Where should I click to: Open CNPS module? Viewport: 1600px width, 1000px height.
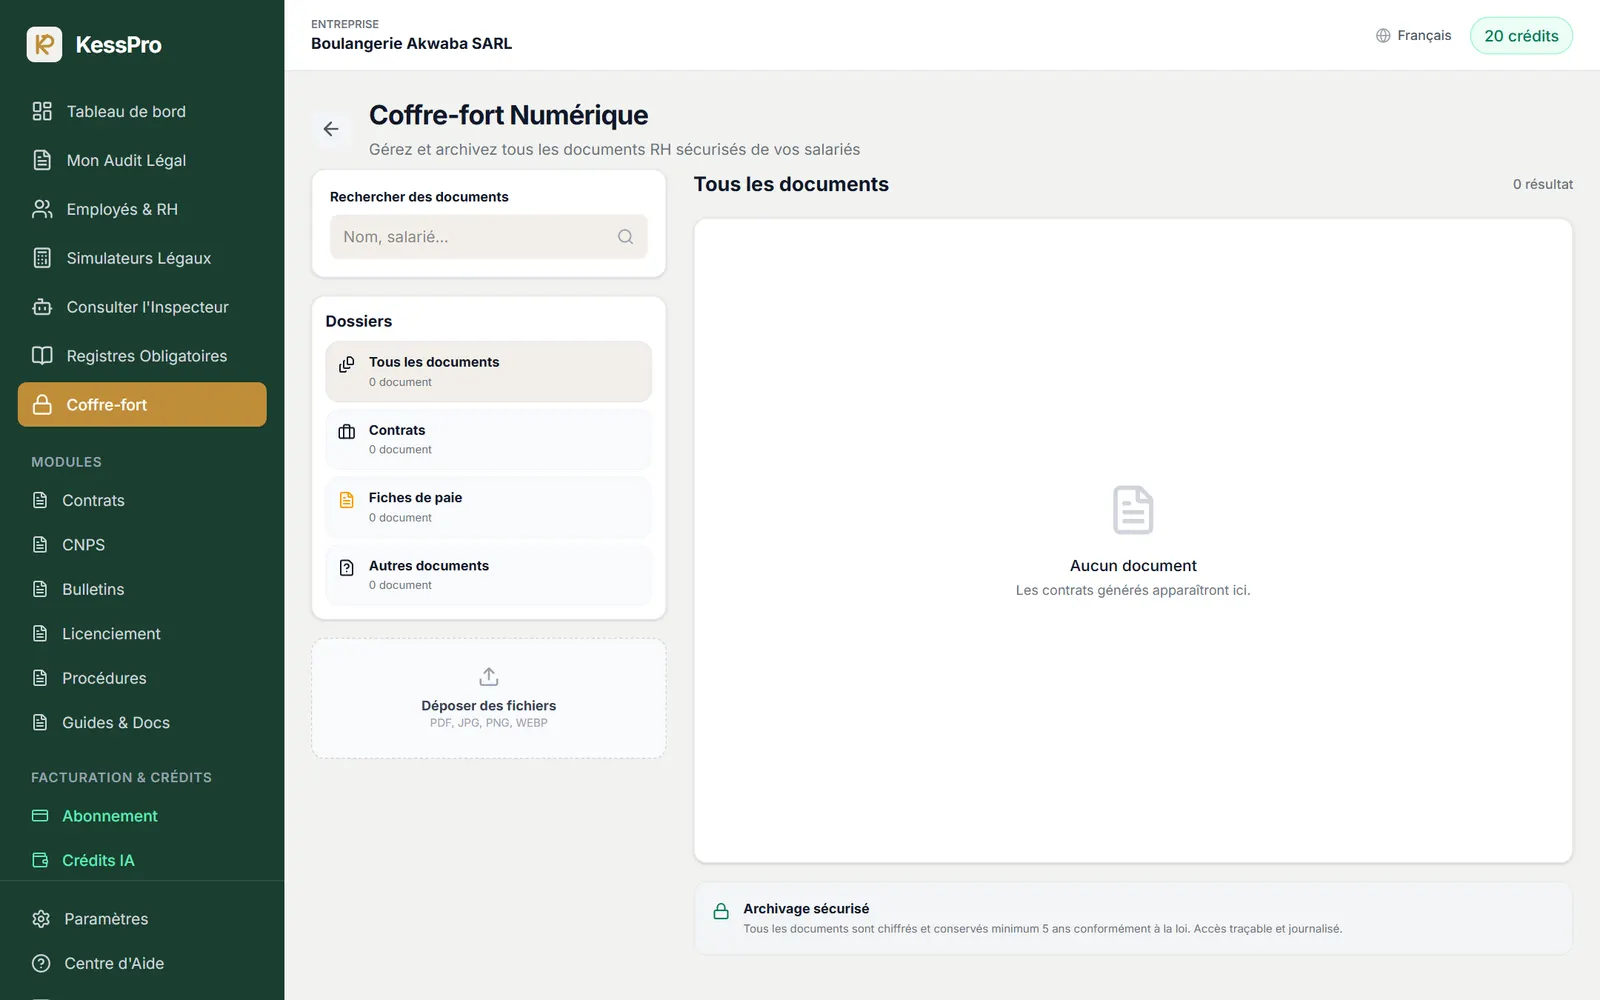point(142,545)
